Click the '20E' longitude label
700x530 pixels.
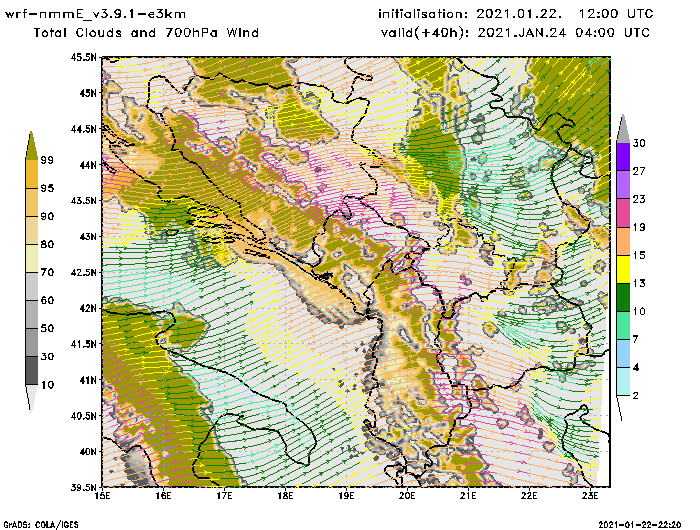[407, 496]
